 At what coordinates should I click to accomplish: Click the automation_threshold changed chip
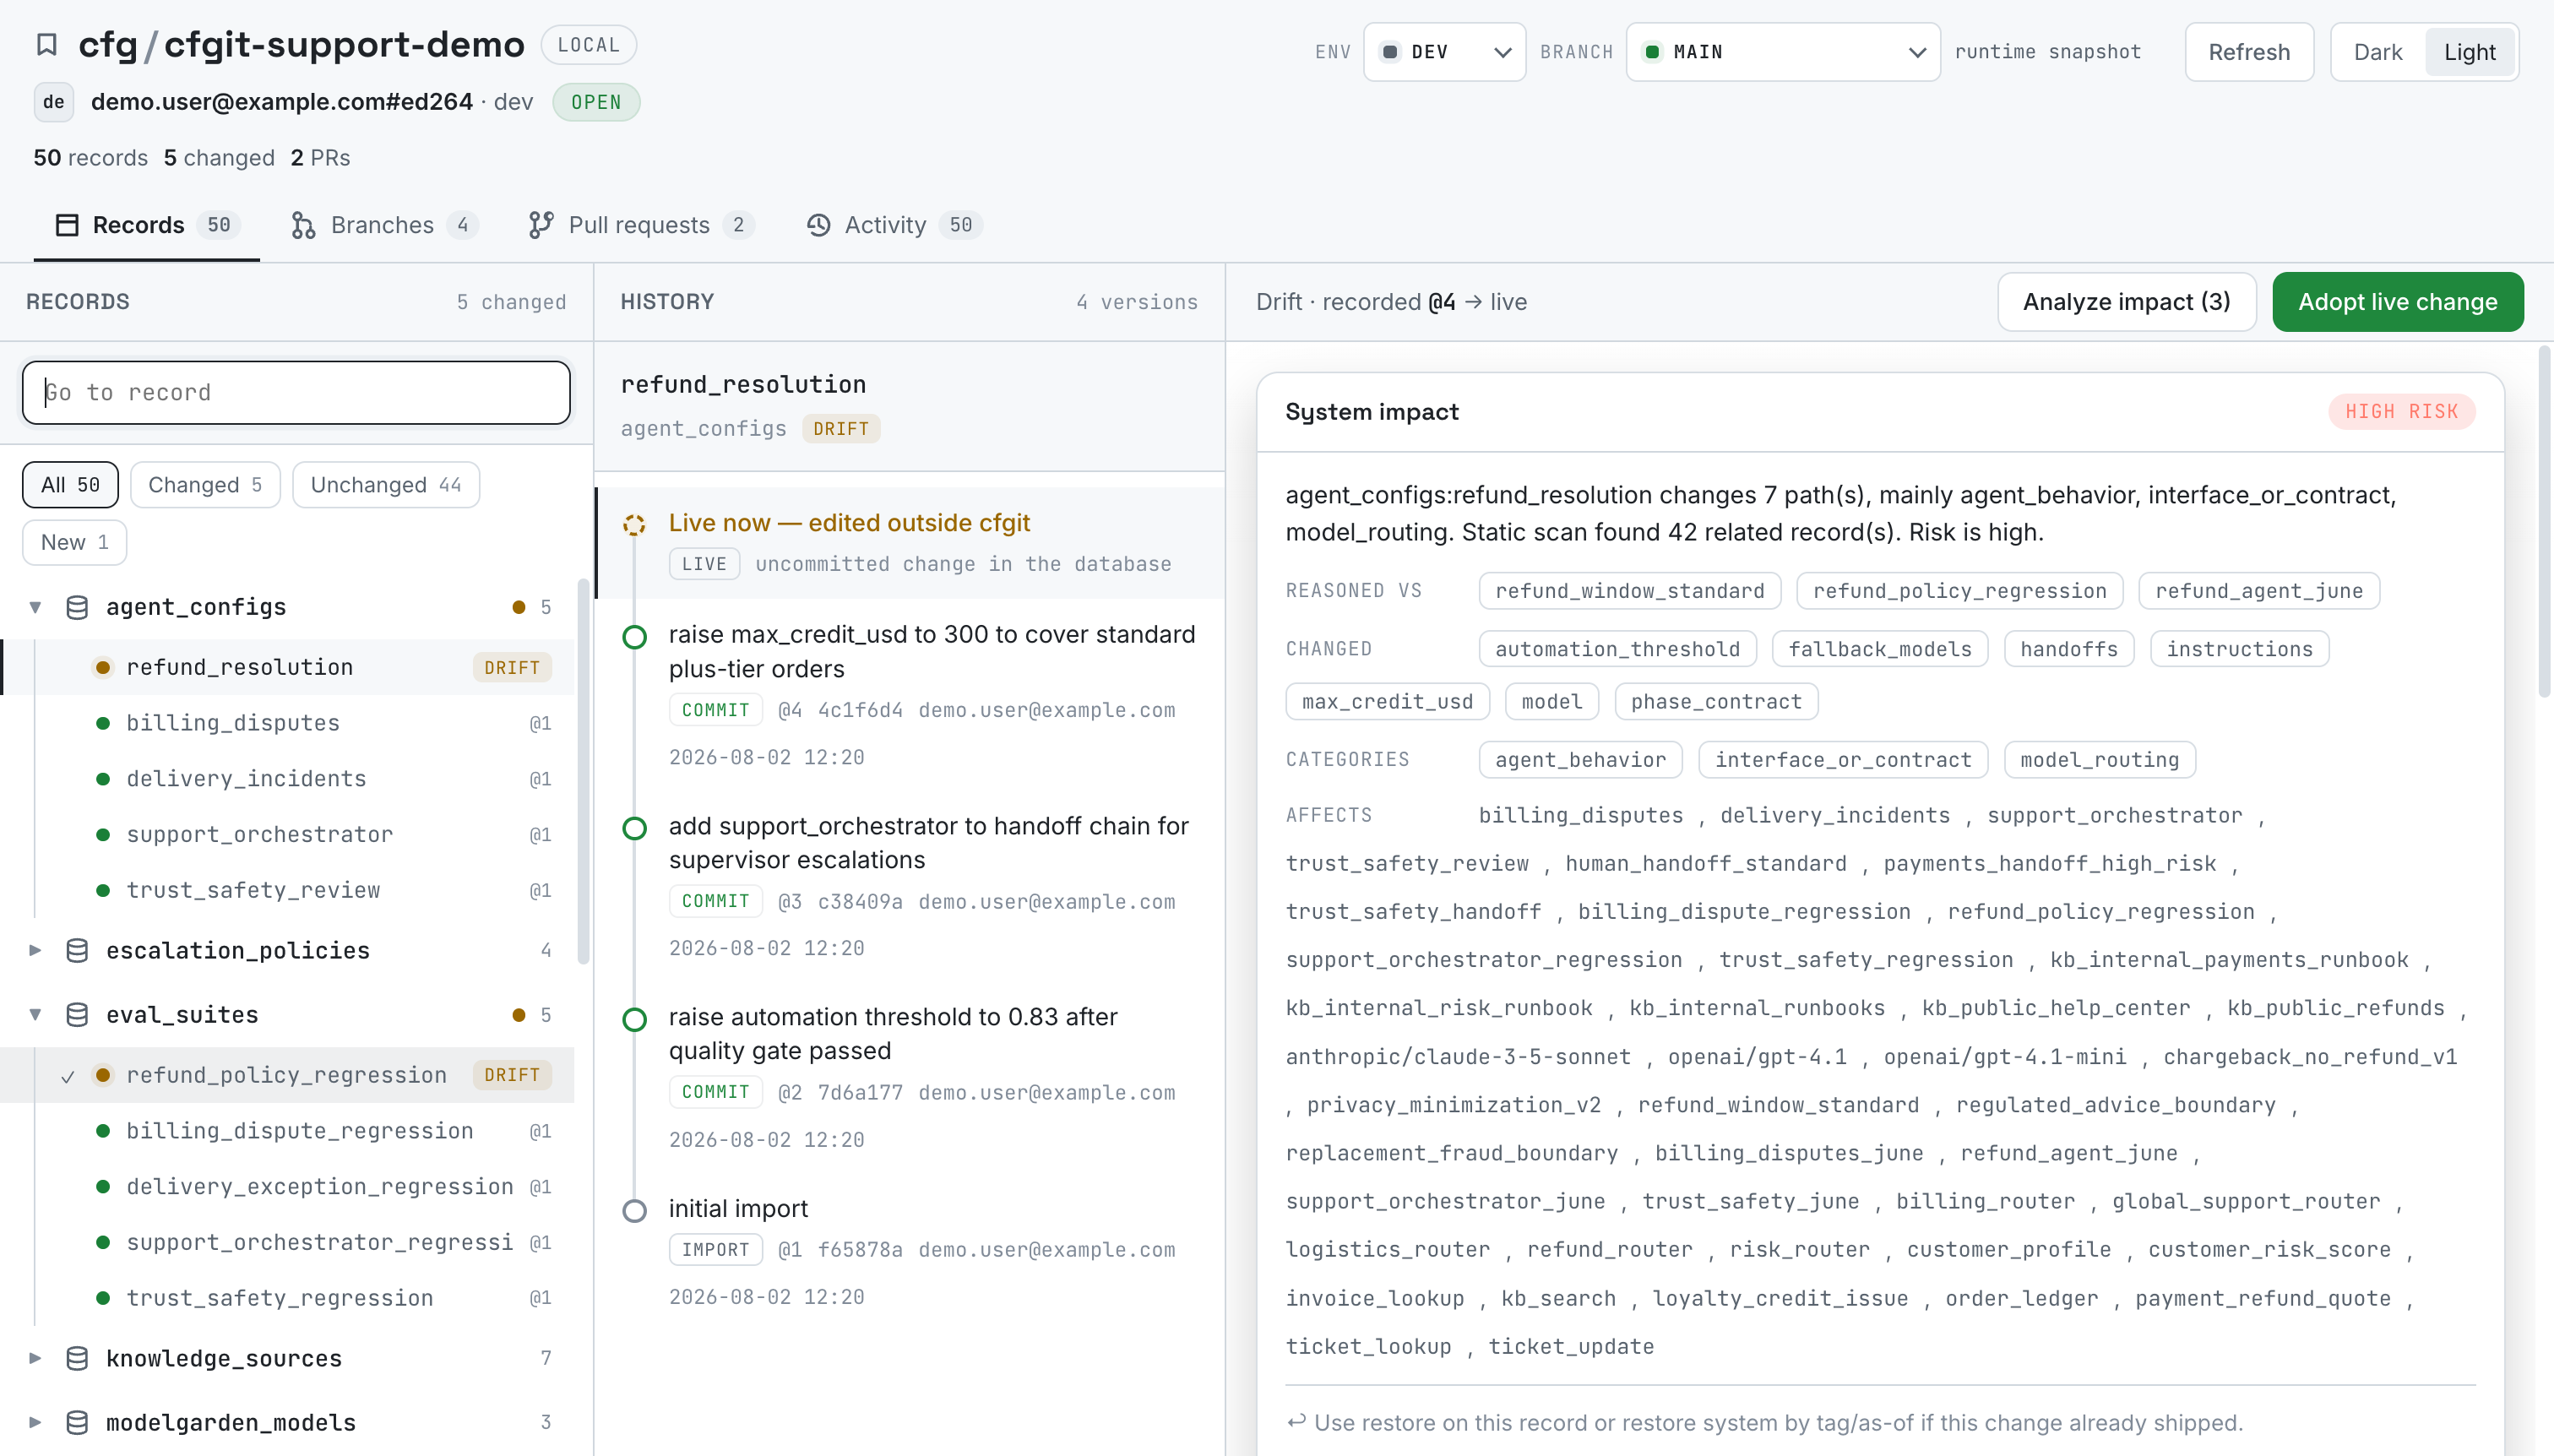[1617, 649]
